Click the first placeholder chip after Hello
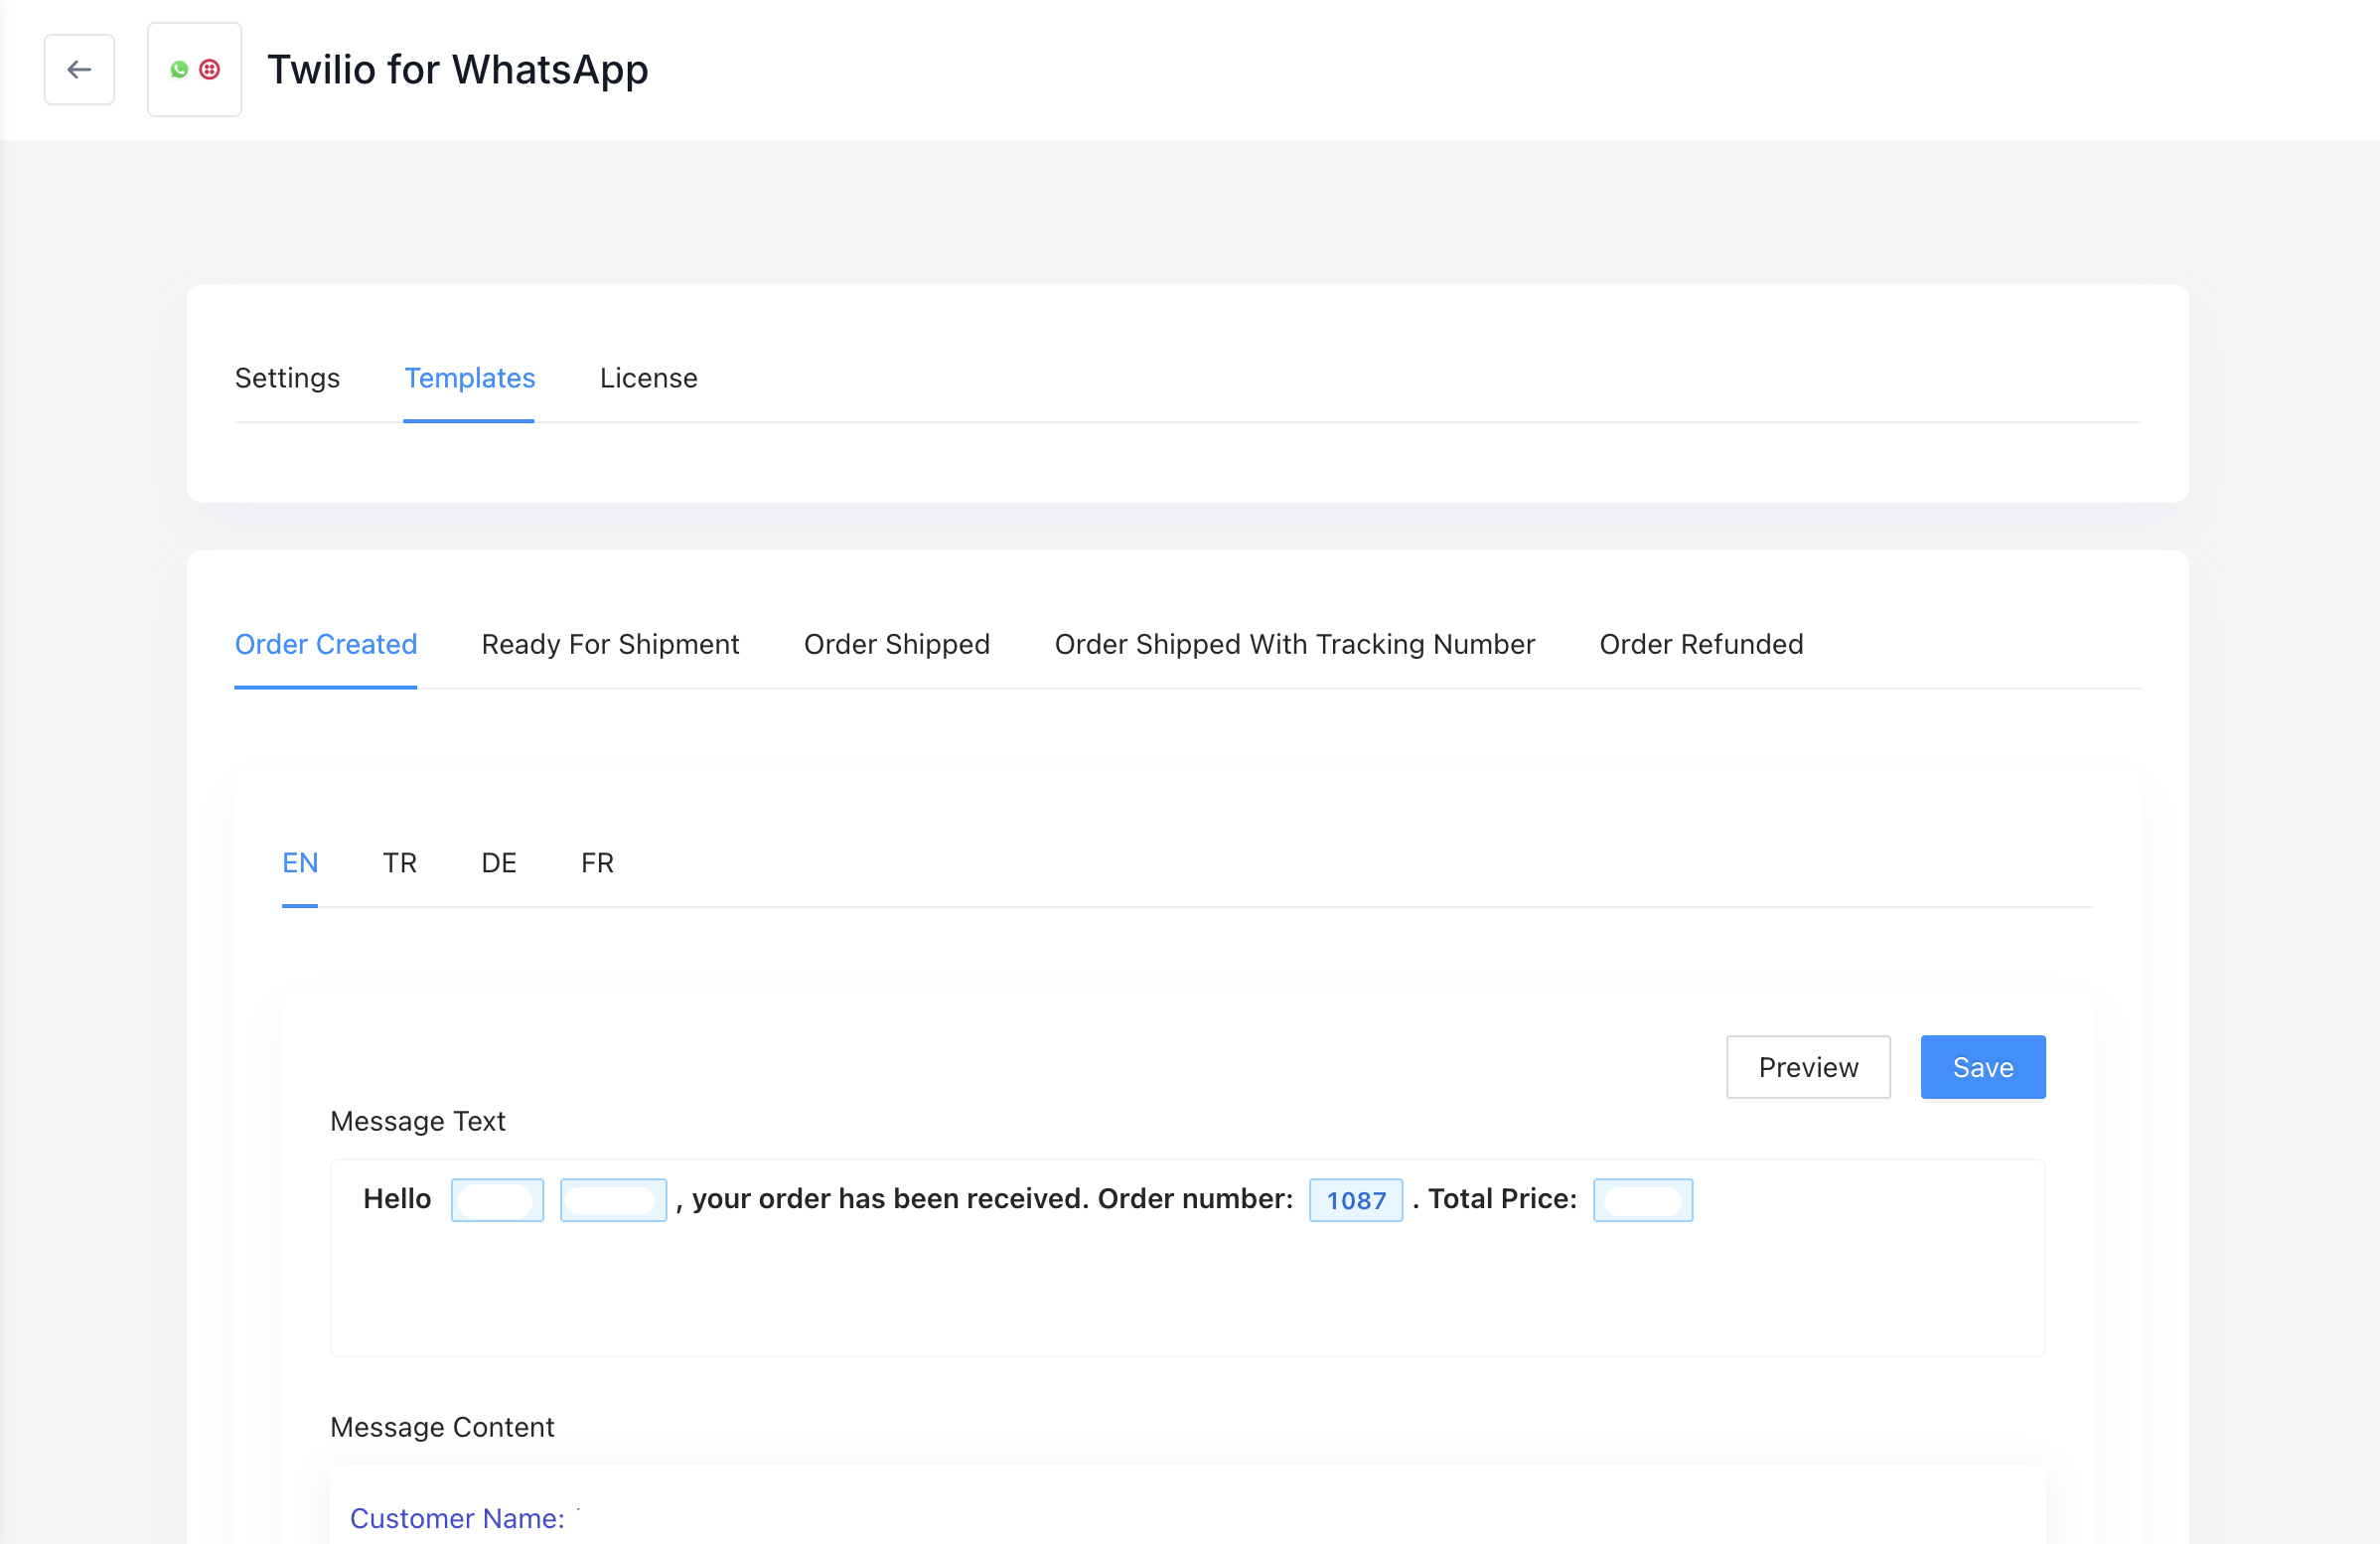Screen dimensions: 2380x1544 click(497, 1200)
